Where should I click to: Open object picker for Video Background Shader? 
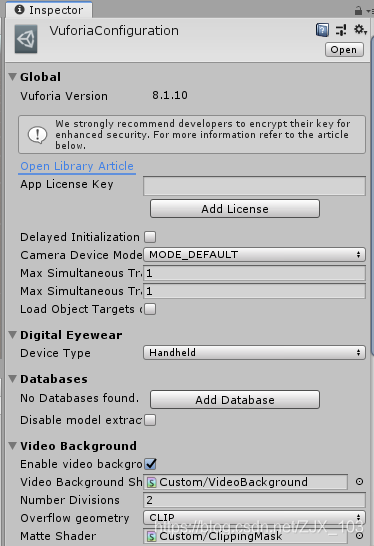pos(359,482)
